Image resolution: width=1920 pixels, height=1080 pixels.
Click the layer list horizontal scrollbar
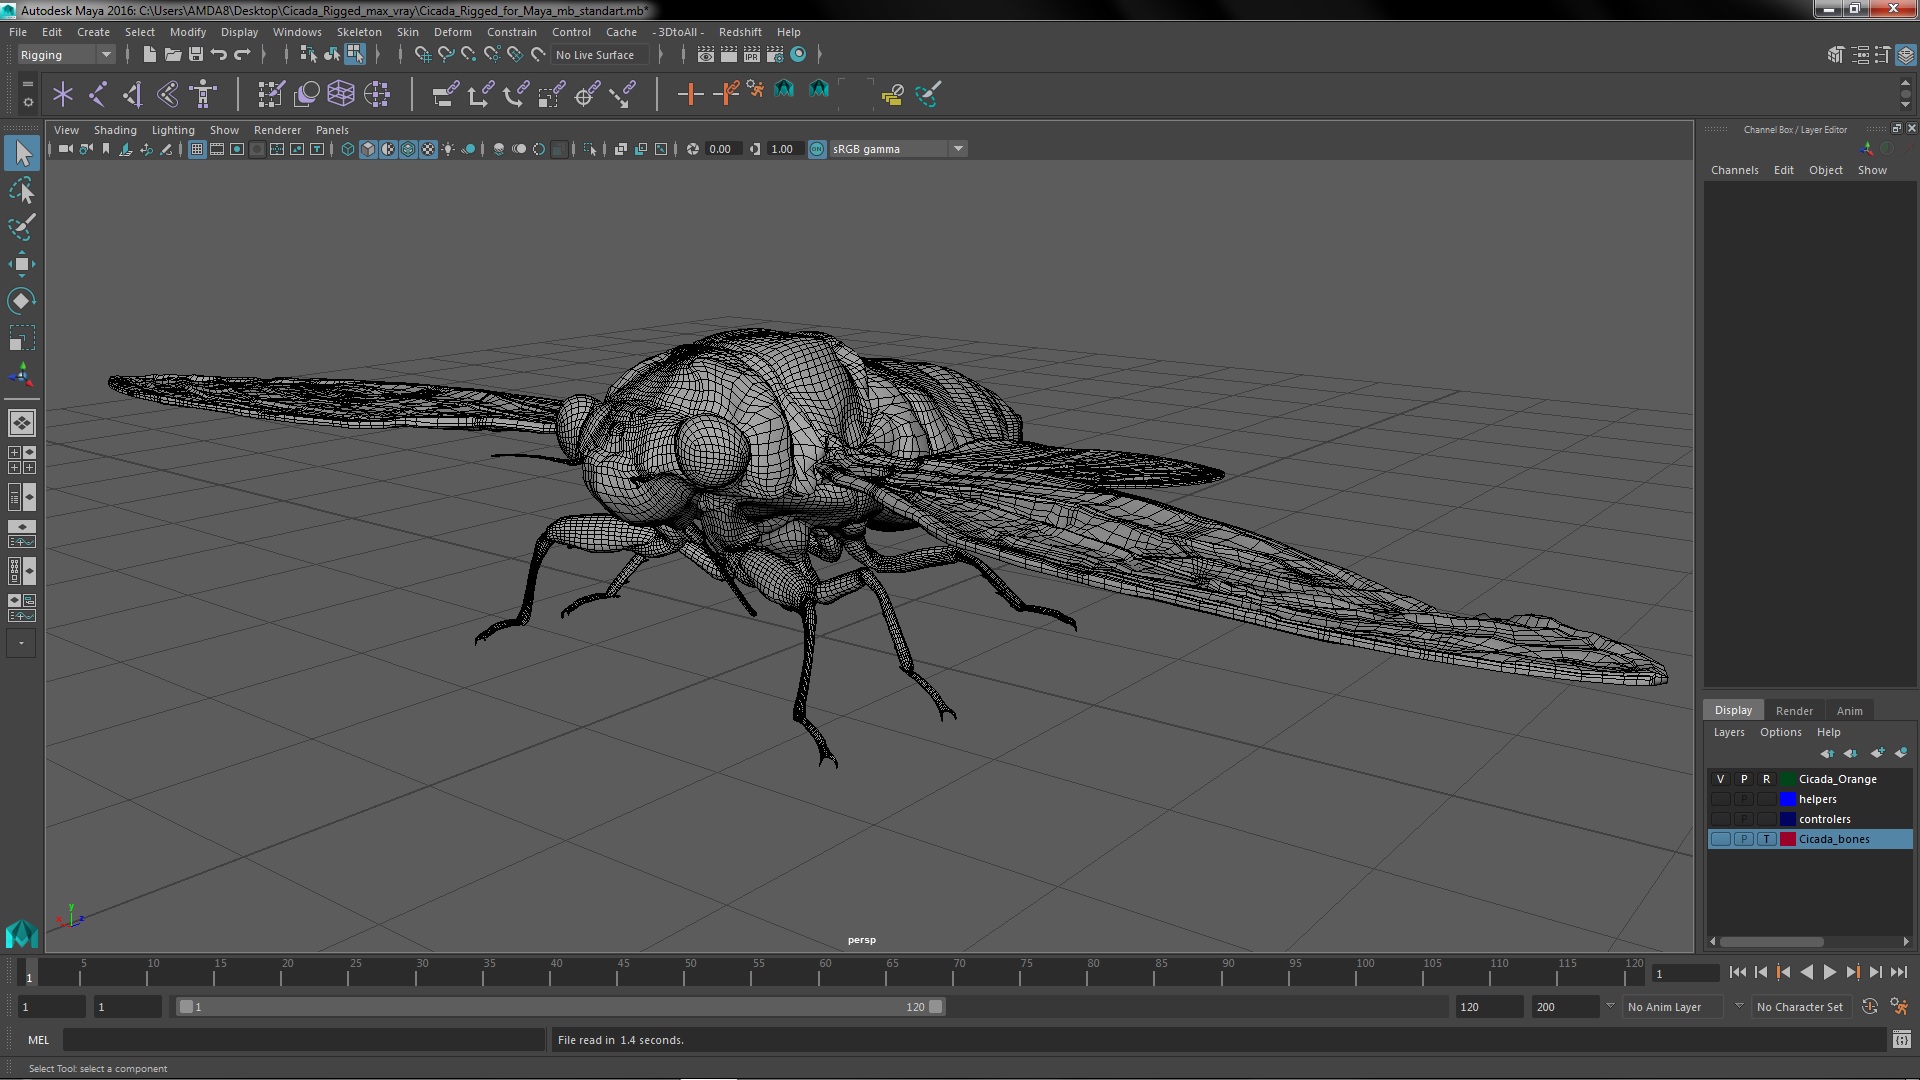(1771, 942)
